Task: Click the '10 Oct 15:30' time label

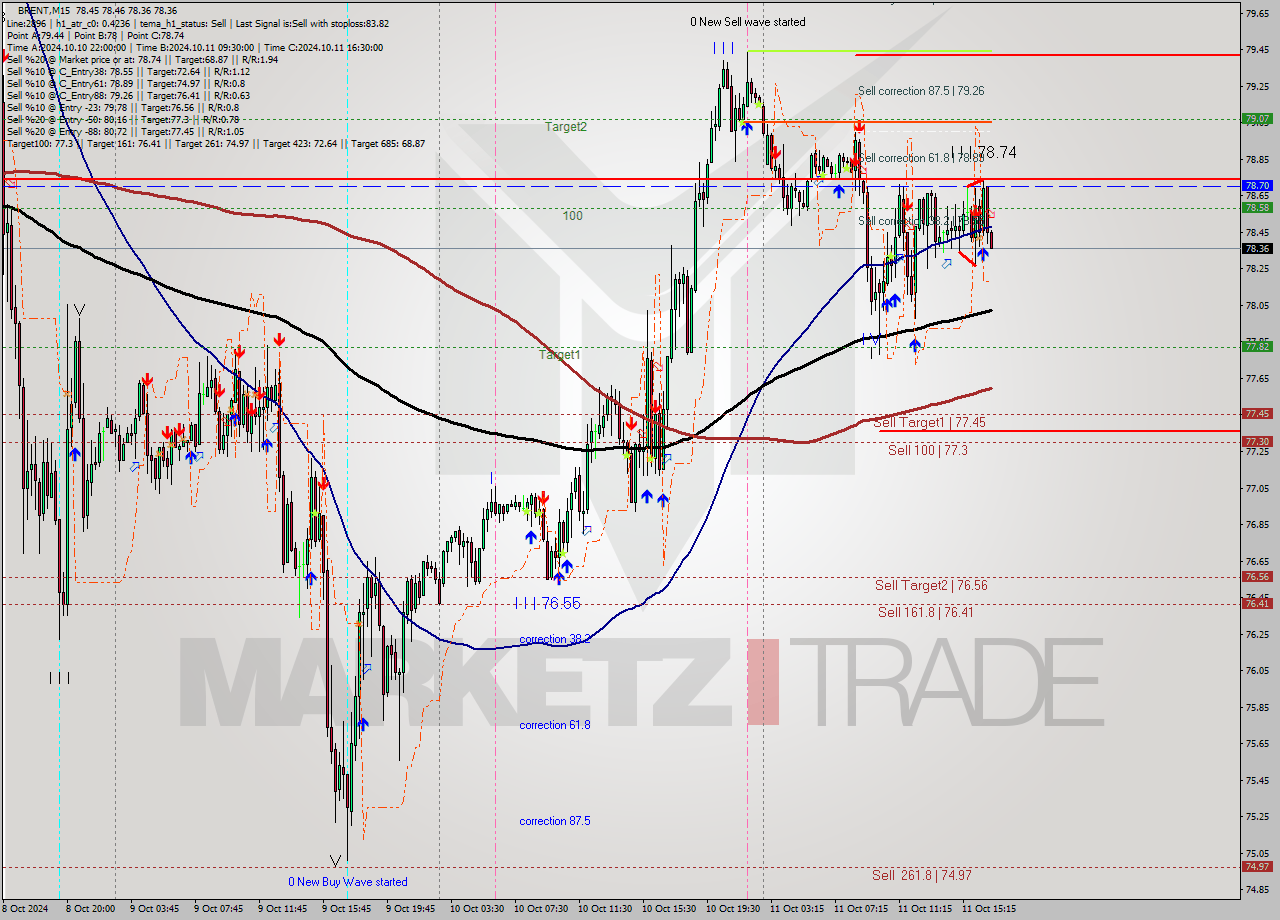Action: point(669,909)
